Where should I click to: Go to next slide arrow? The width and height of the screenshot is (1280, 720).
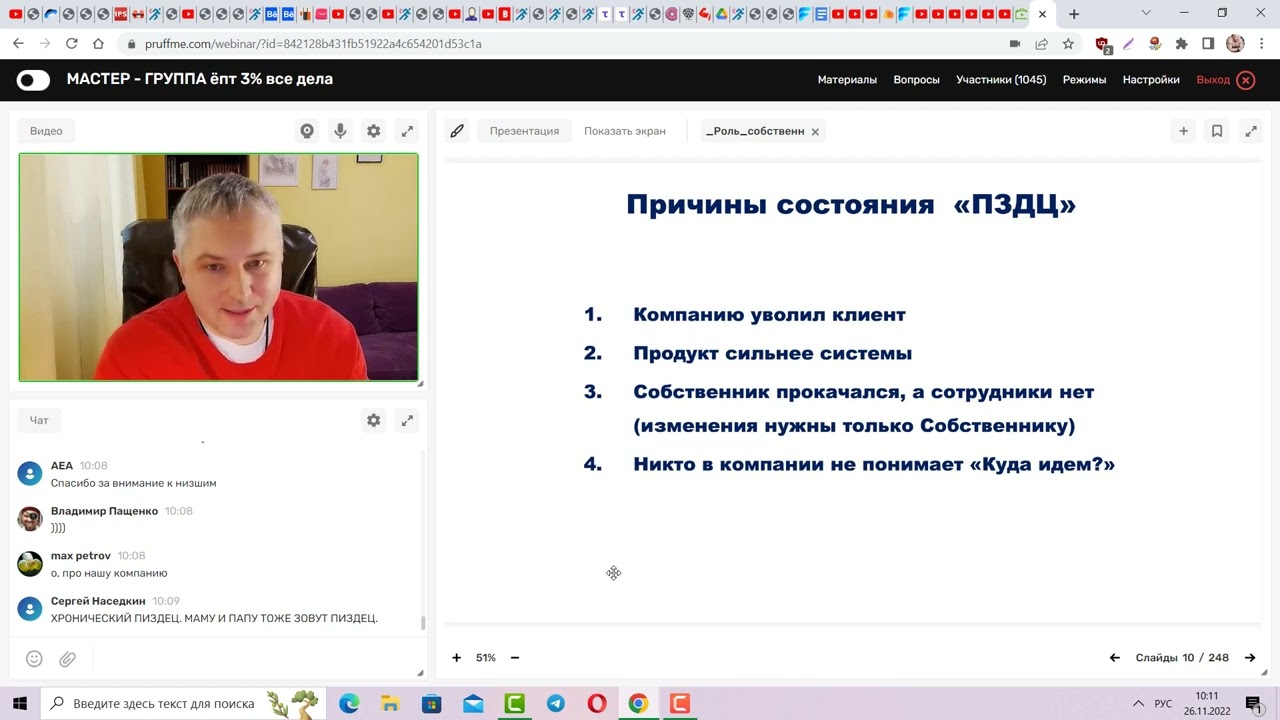point(1249,658)
